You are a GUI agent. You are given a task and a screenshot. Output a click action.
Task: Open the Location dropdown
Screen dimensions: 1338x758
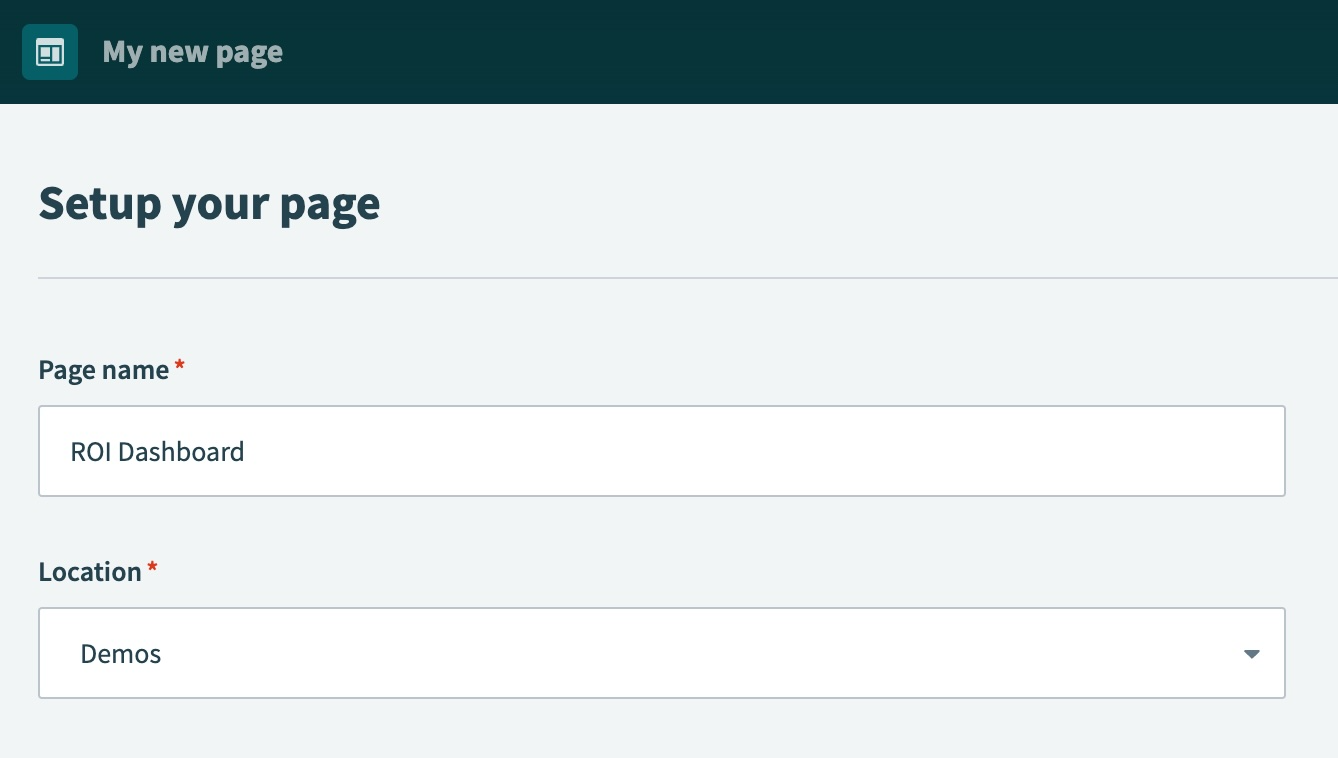point(660,653)
